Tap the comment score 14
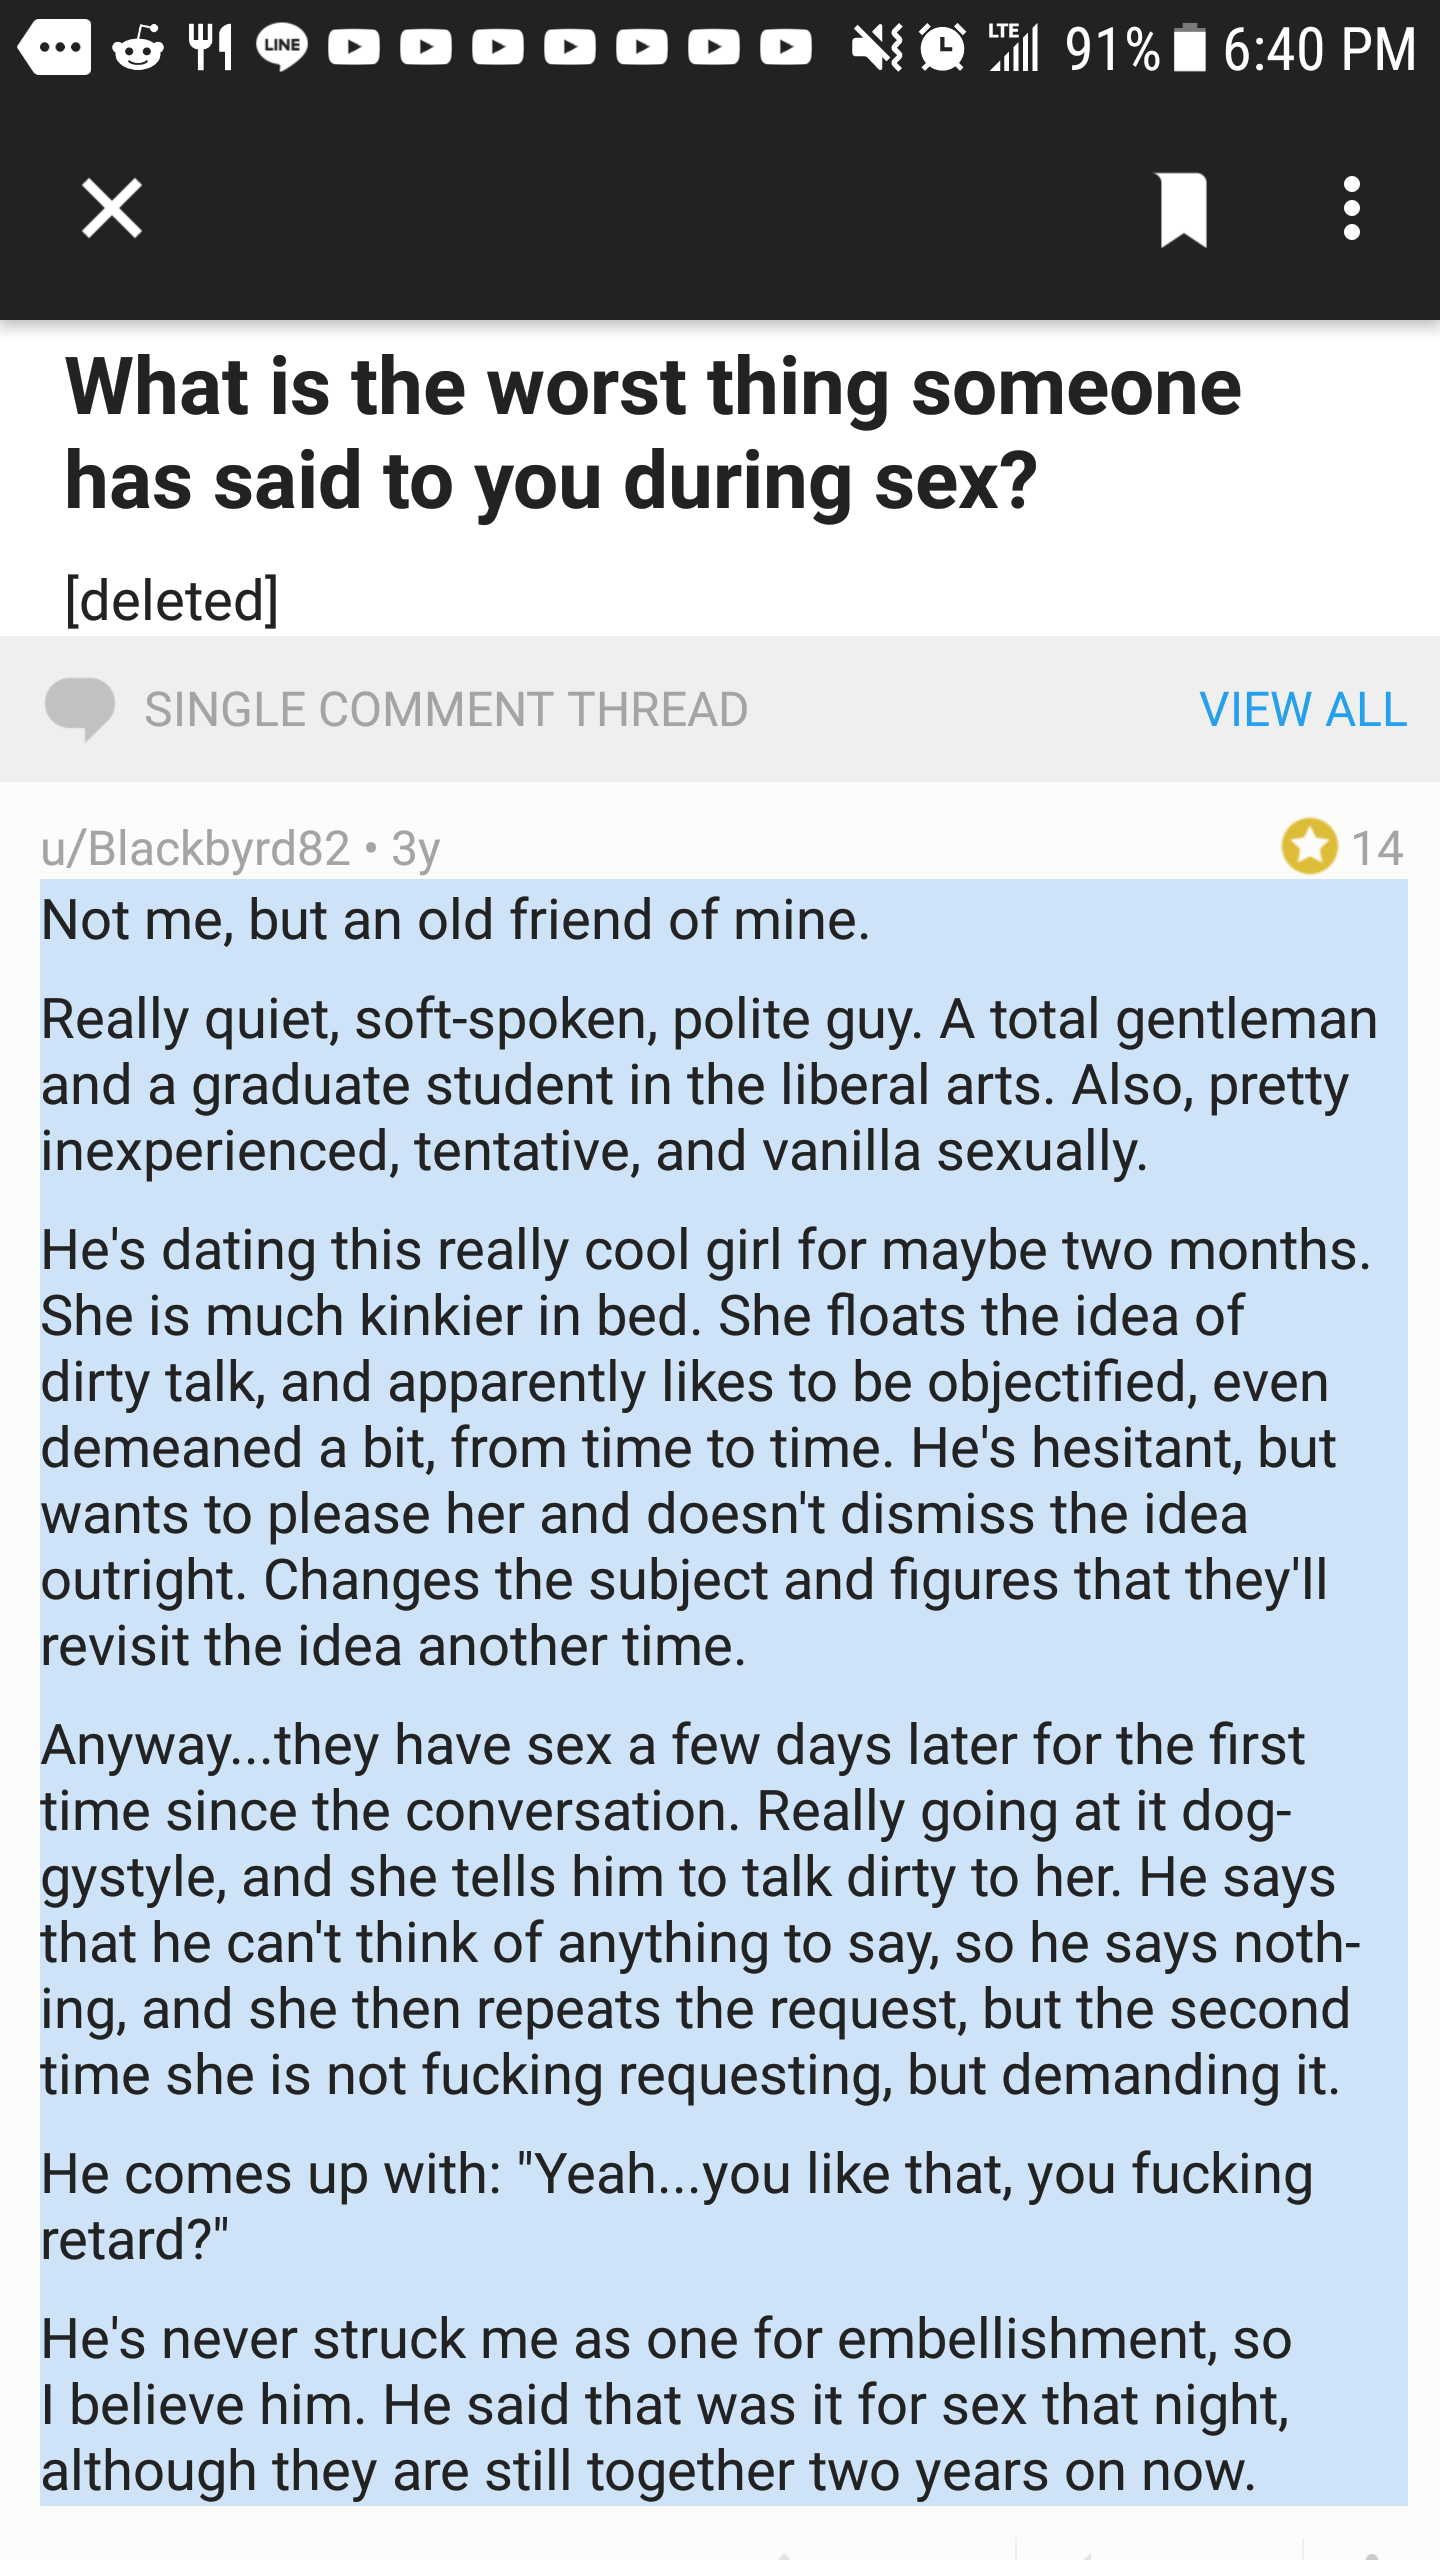Viewport: 1440px width, 2560px height. click(1377, 848)
